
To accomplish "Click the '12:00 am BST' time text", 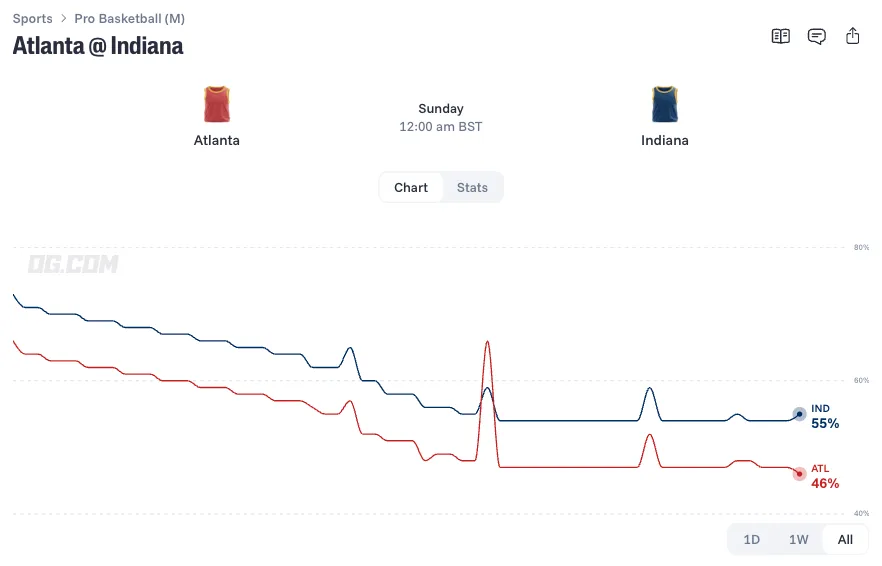I will pos(440,127).
